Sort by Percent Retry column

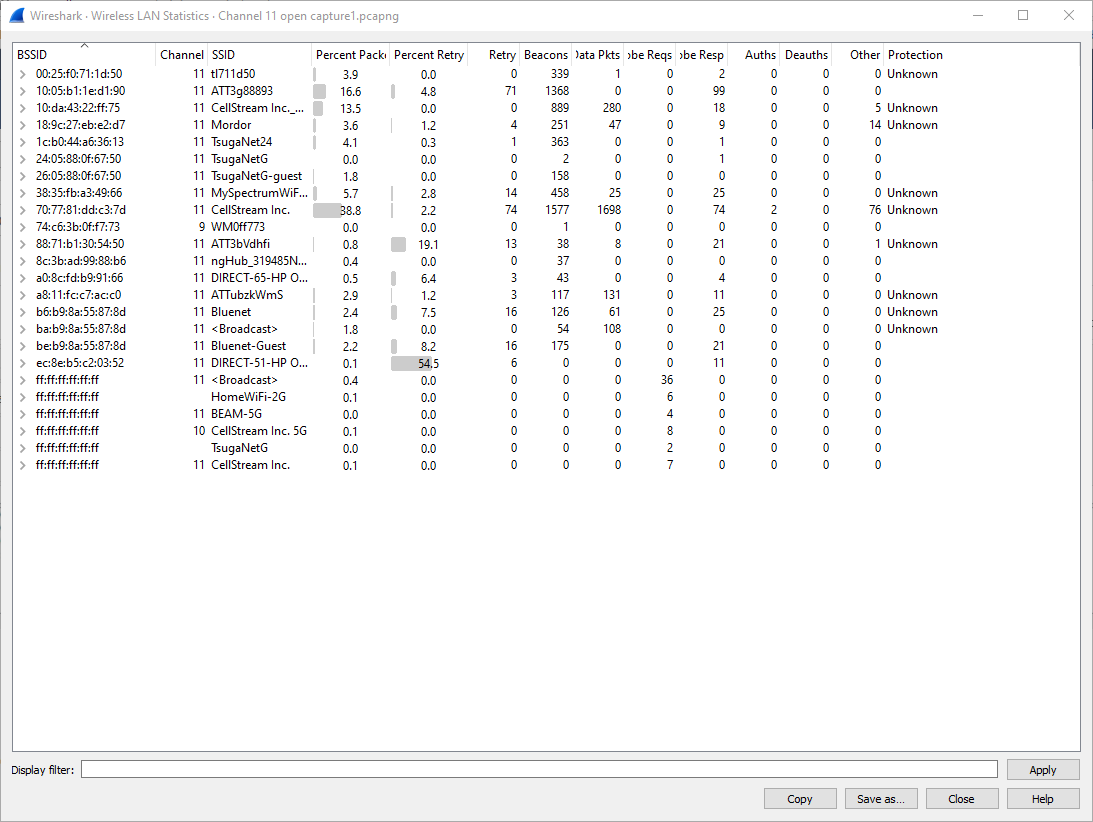tap(428, 55)
